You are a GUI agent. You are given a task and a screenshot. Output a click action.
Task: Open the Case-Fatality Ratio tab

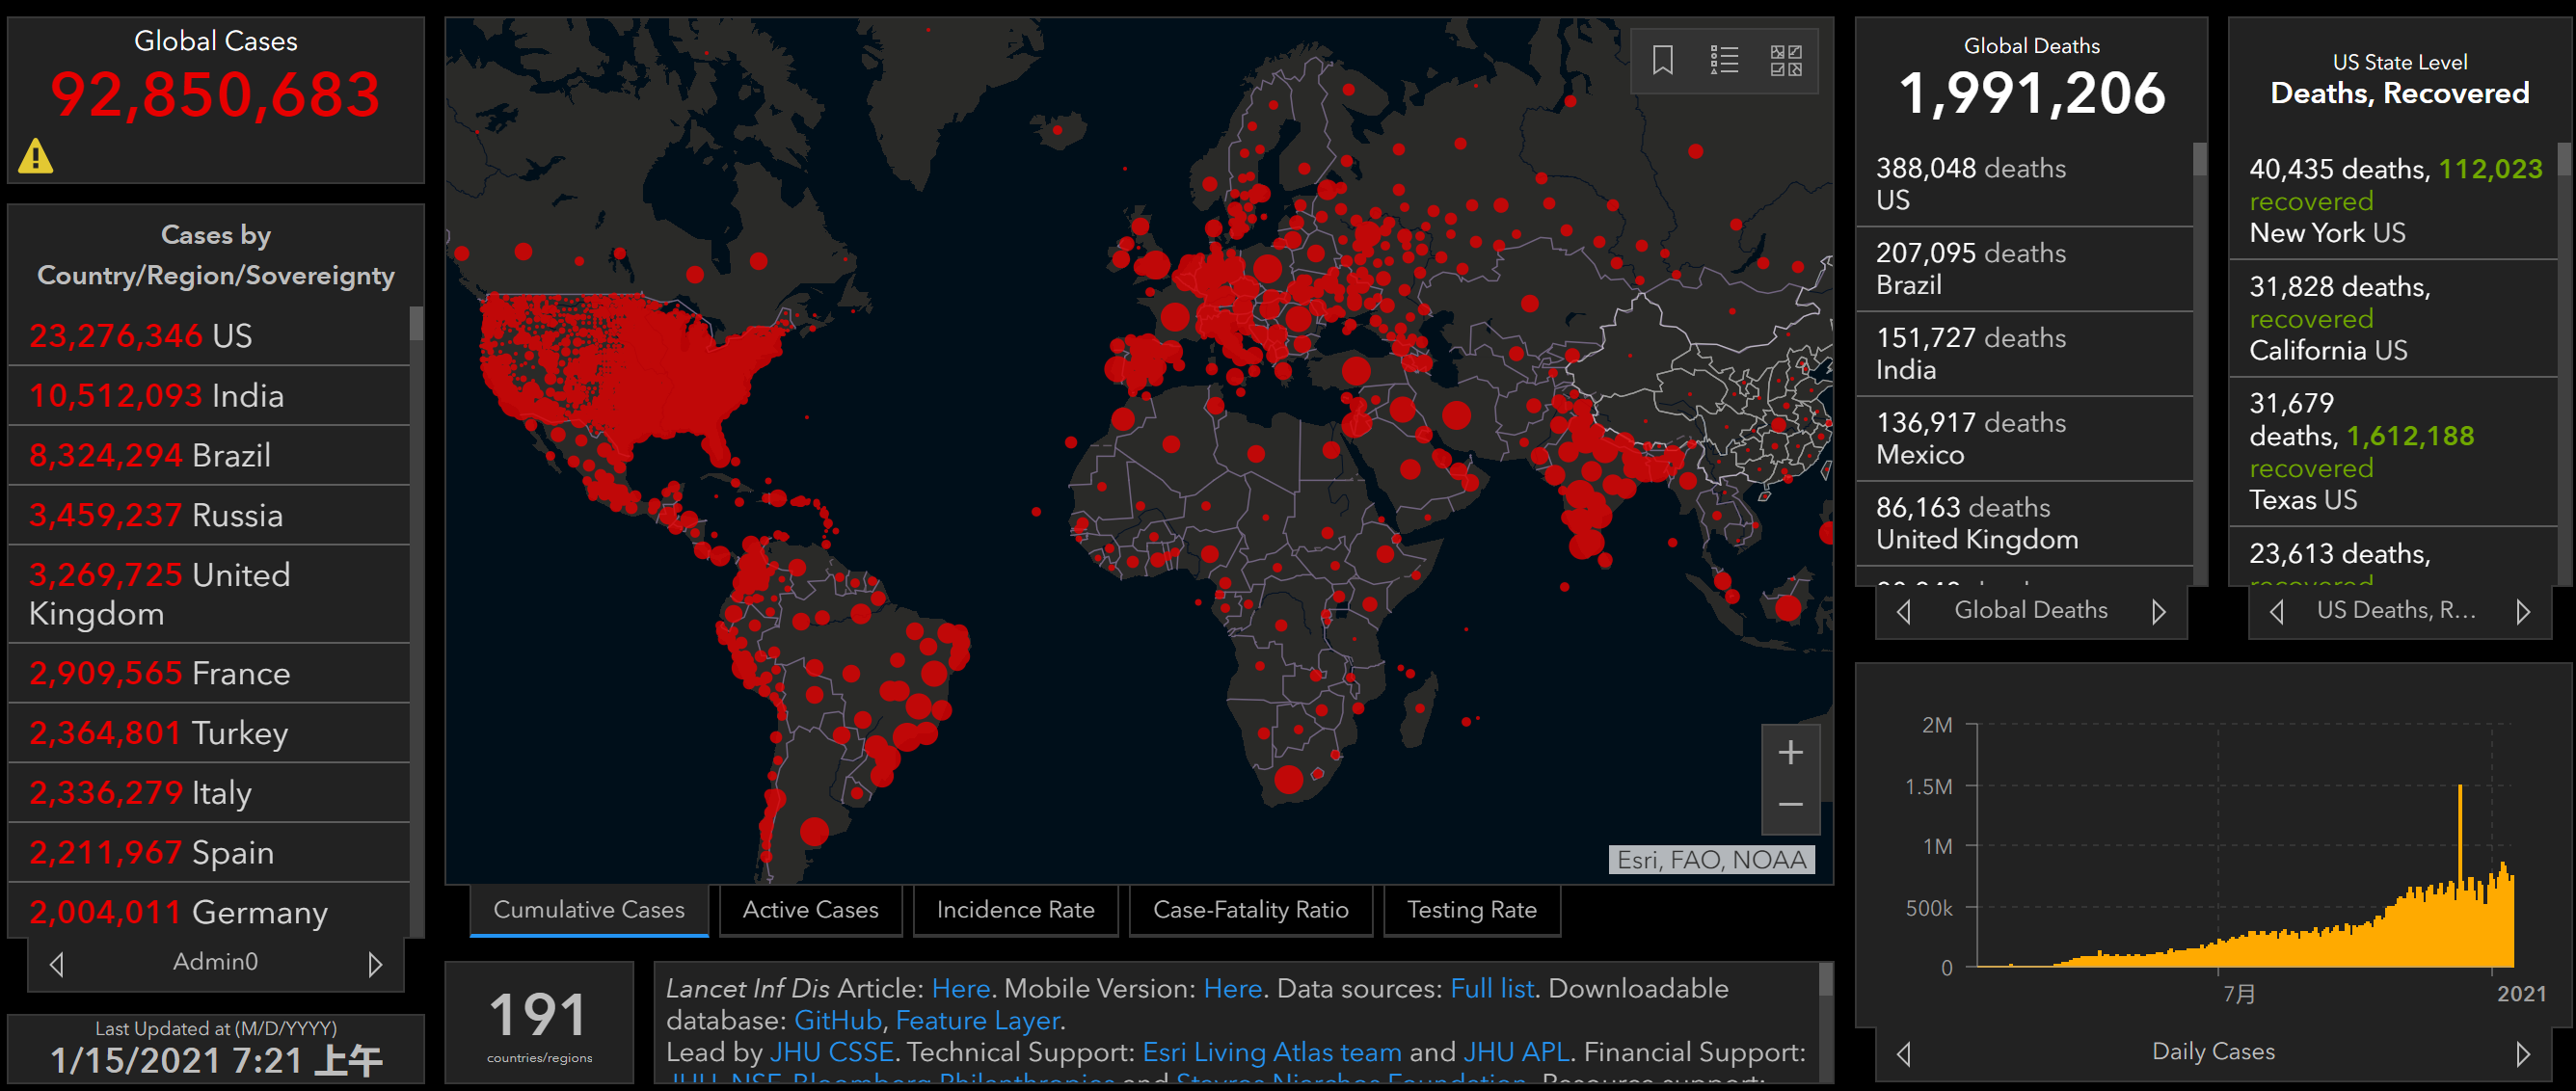[x=1250, y=910]
